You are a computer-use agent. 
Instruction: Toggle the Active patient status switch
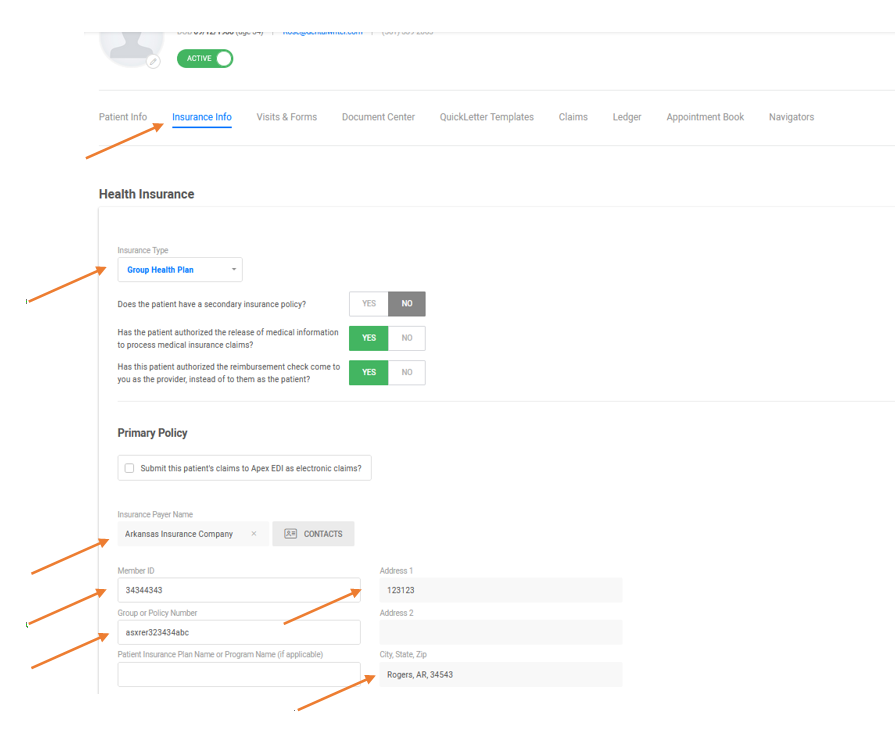pyautogui.click(x=205, y=59)
